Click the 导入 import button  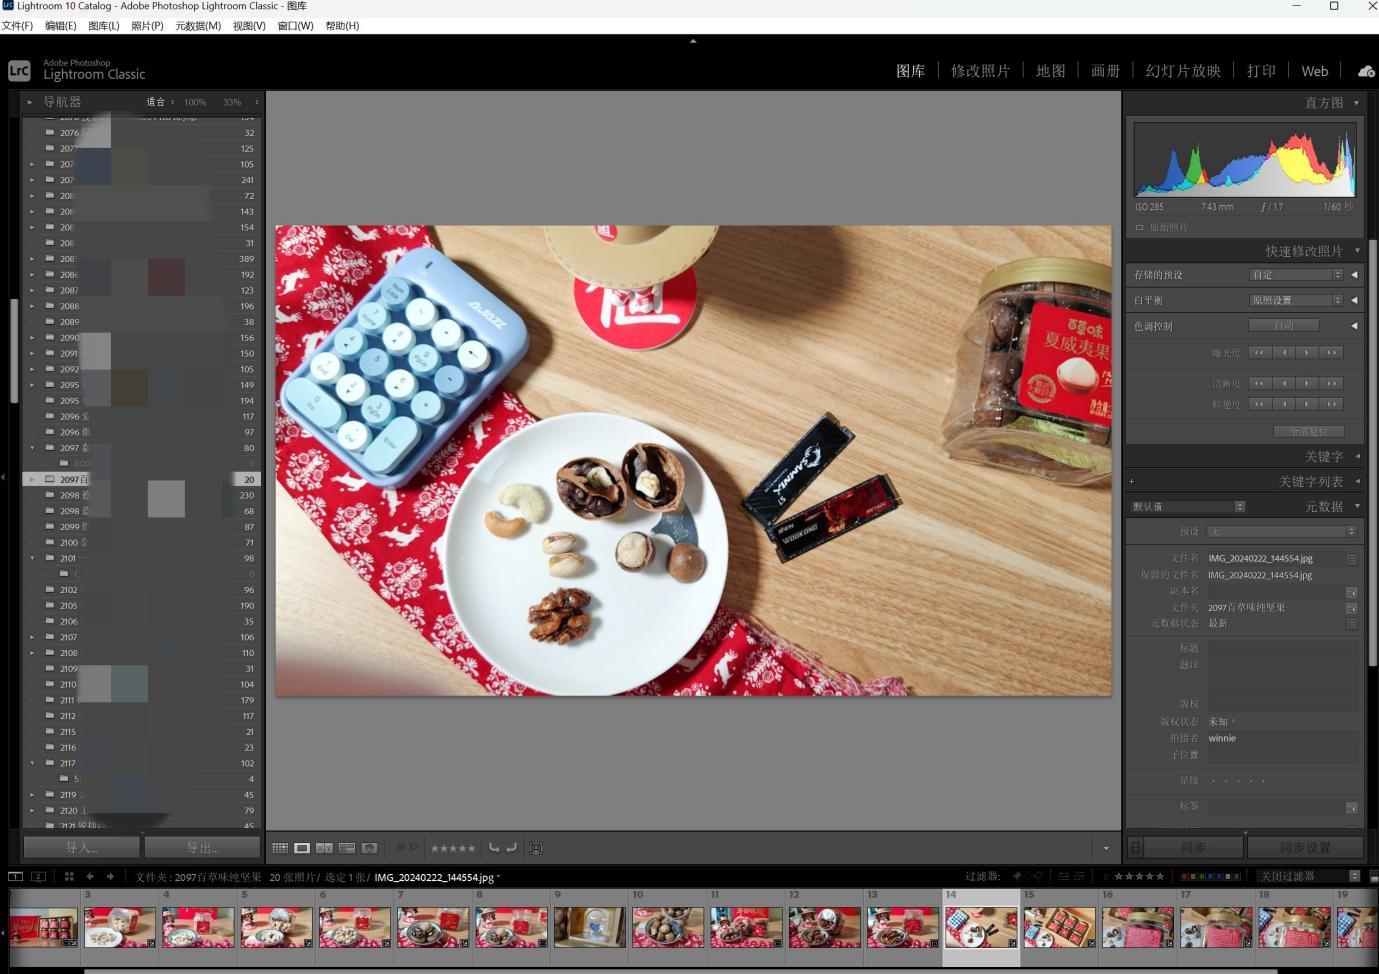point(82,847)
